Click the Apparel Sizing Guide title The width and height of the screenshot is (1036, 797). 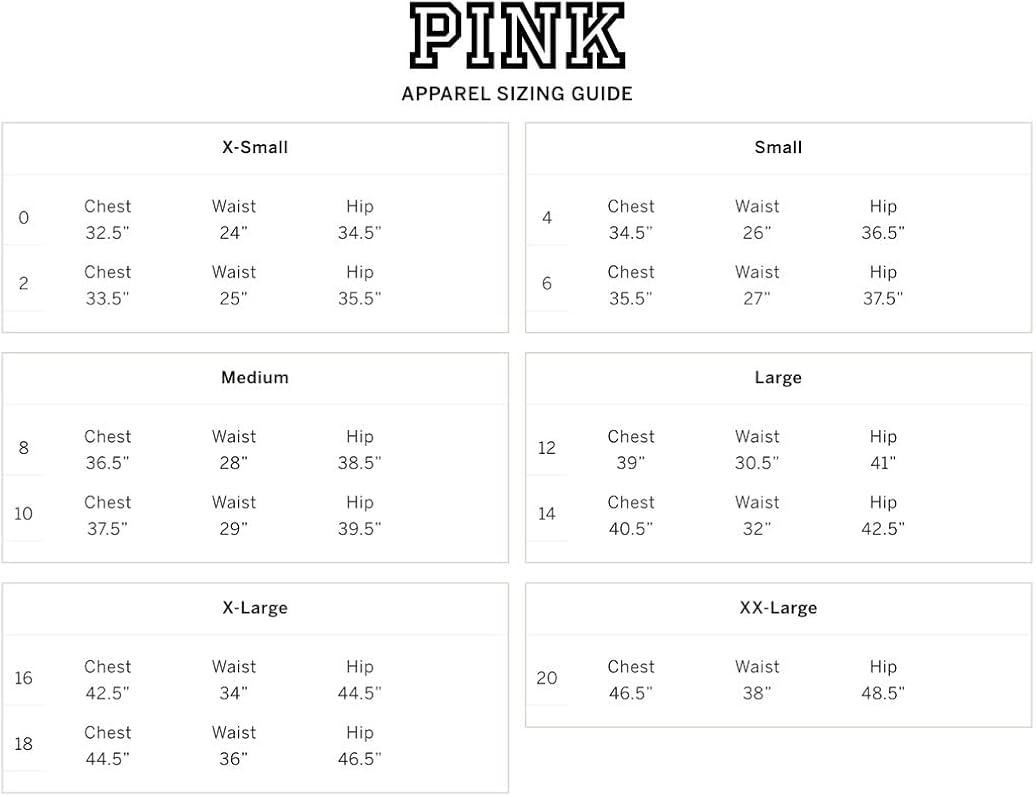517,94
